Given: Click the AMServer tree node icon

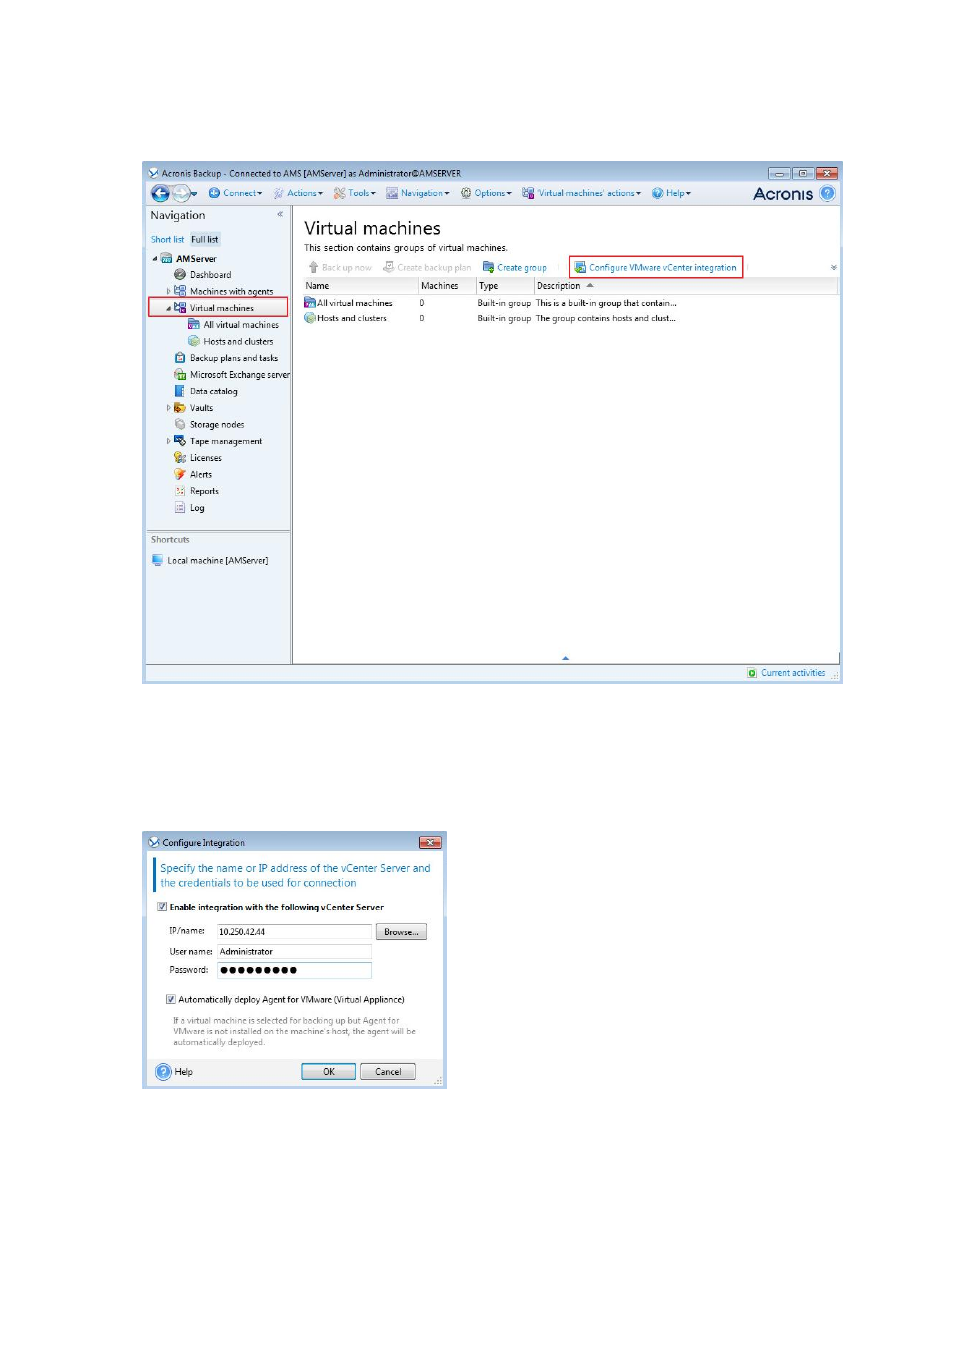Looking at the screenshot, I should [x=167, y=259].
